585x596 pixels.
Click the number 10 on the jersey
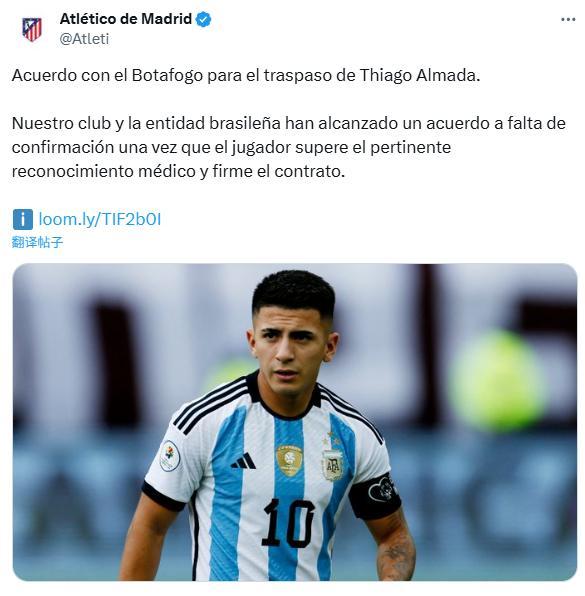coord(289,523)
